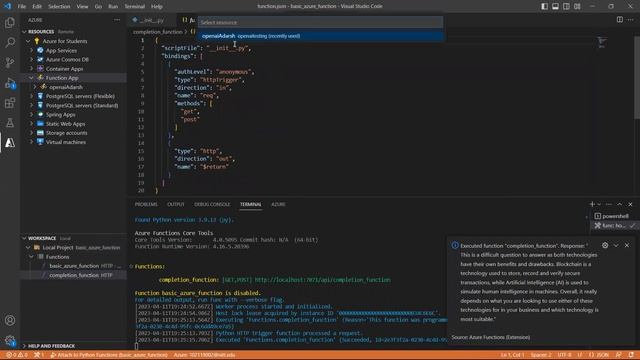The height and width of the screenshot is (360, 640).
Task: Open the Extensions view
Action: pyautogui.click(x=10, y=103)
